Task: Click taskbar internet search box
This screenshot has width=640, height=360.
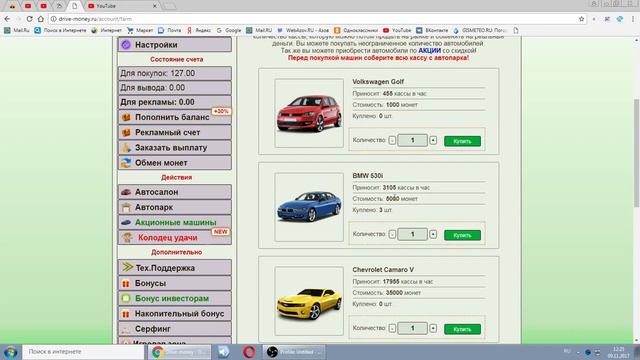Action: coord(83,352)
